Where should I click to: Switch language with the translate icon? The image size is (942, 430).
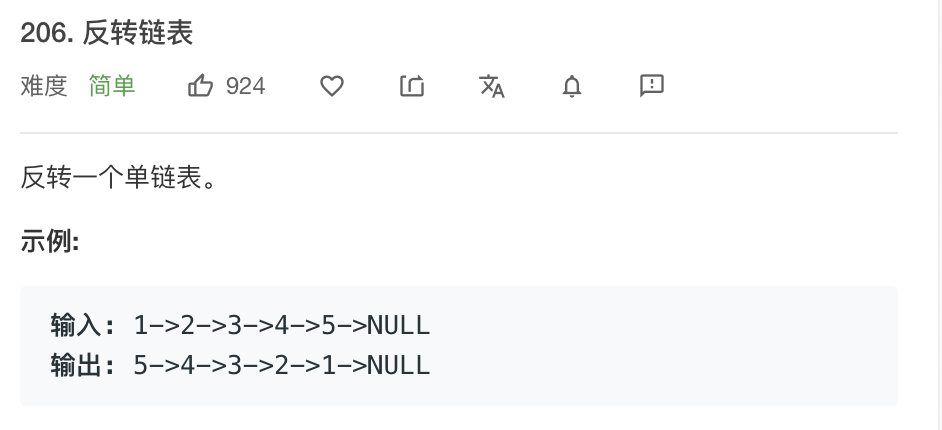tap(491, 86)
